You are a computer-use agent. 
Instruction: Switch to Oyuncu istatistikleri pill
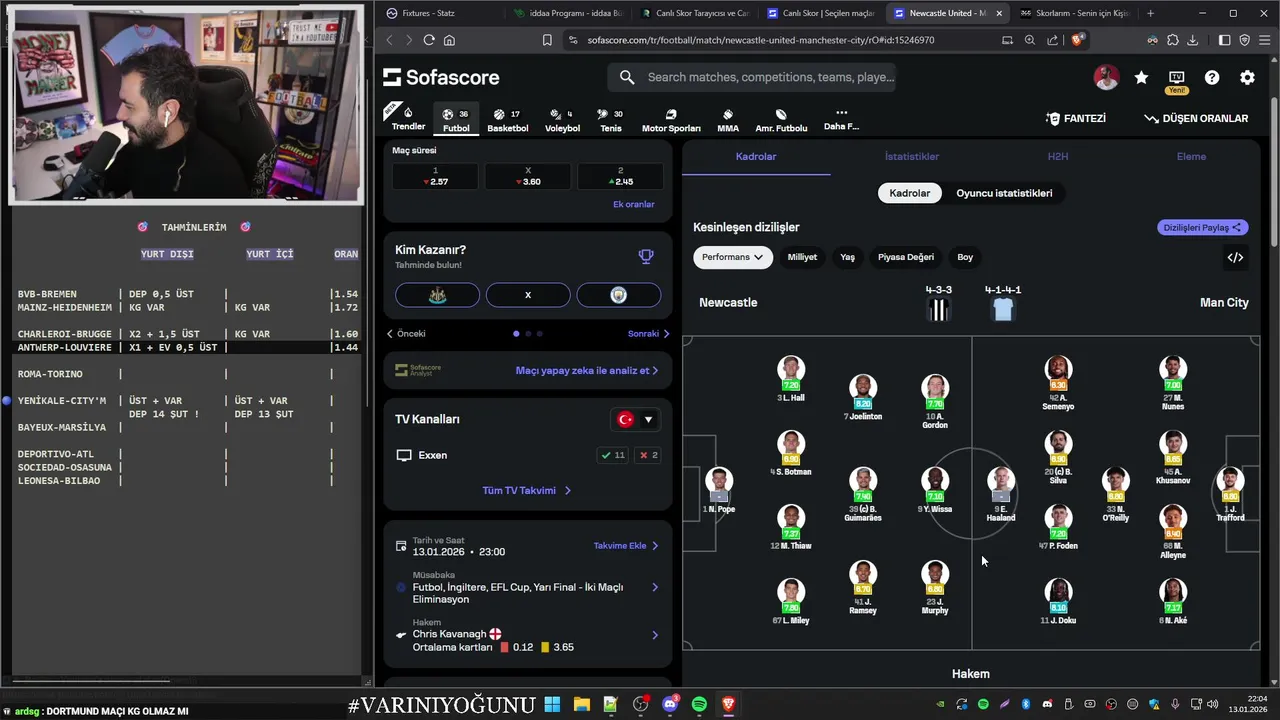pos(1004,193)
